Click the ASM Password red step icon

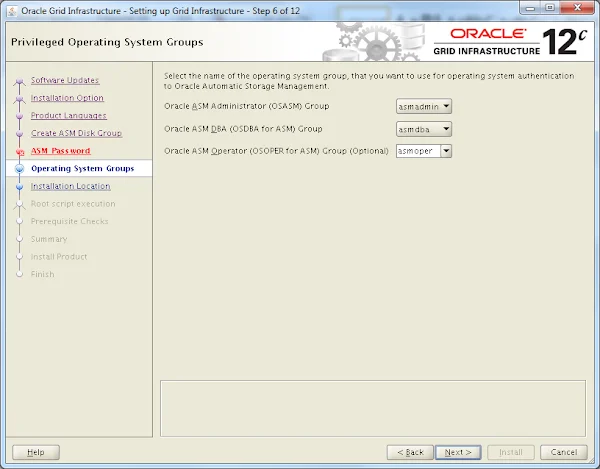point(20,151)
